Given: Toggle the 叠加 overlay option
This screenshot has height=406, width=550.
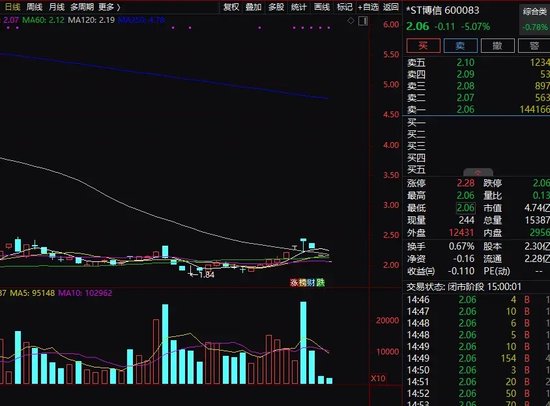Looking at the screenshot, I should point(254,7).
